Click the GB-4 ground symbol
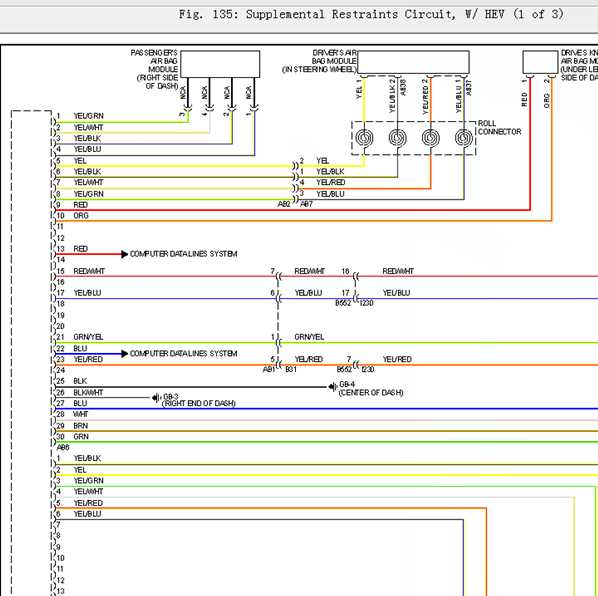Image resolution: width=598 pixels, height=596 pixels. pos(333,387)
